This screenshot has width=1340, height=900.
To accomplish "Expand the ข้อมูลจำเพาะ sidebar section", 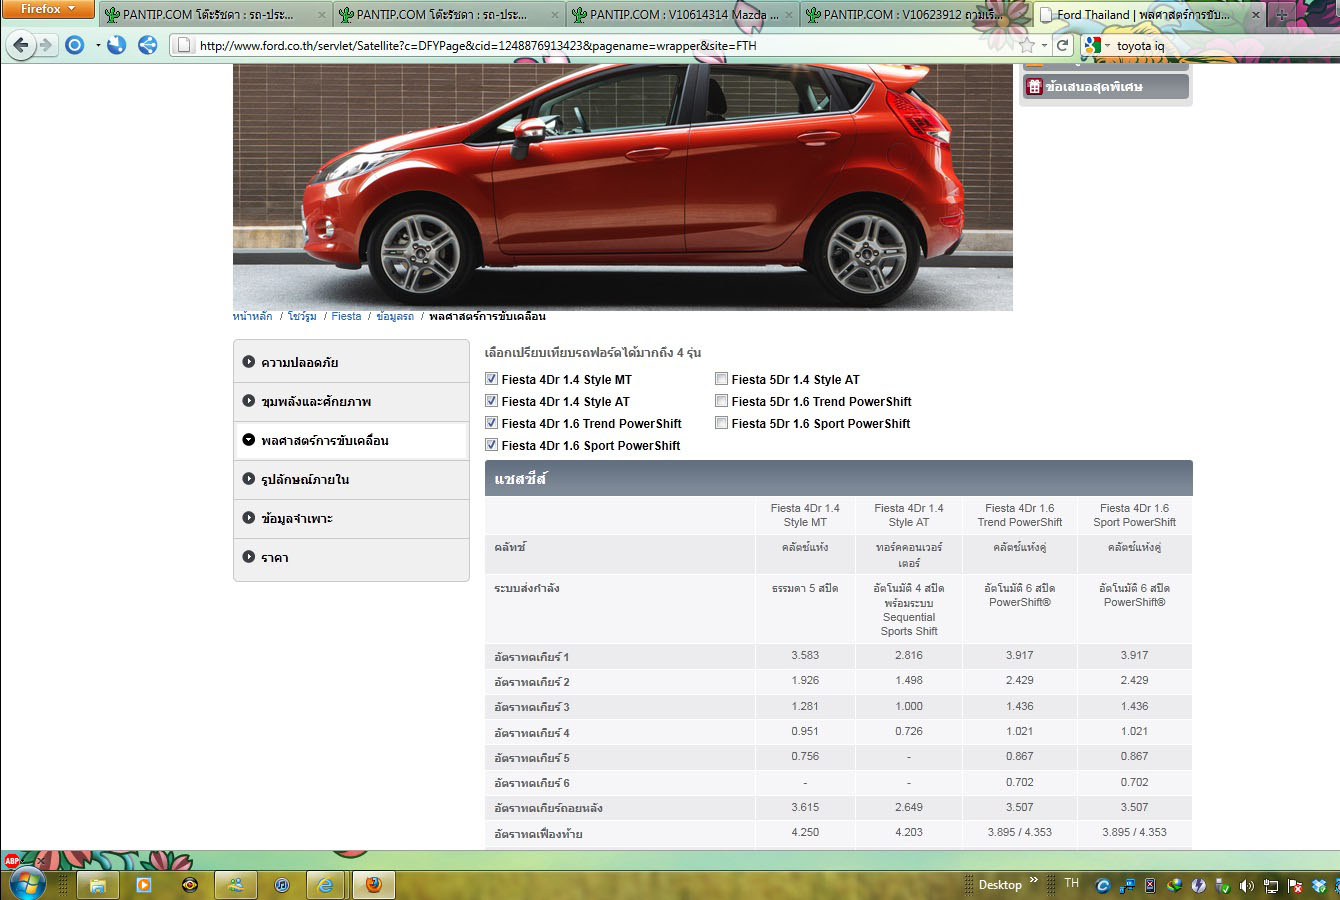I will click(x=351, y=518).
